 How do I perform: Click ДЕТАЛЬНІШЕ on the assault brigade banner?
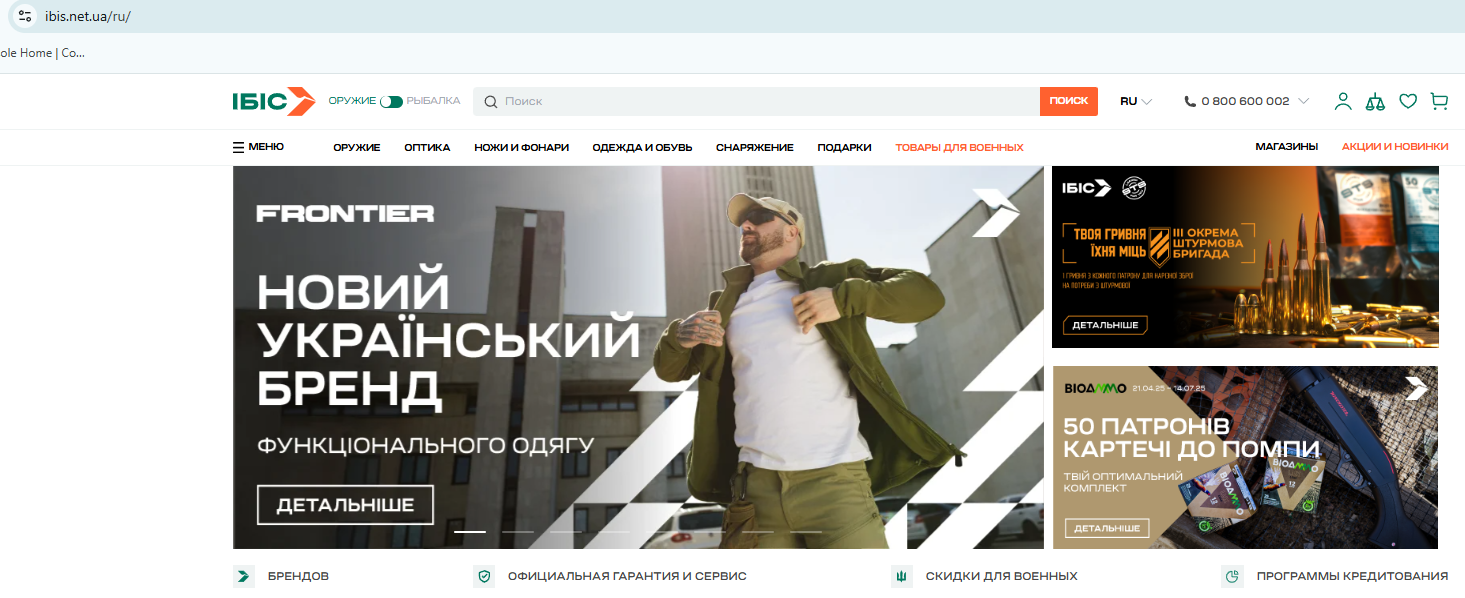pos(1106,325)
